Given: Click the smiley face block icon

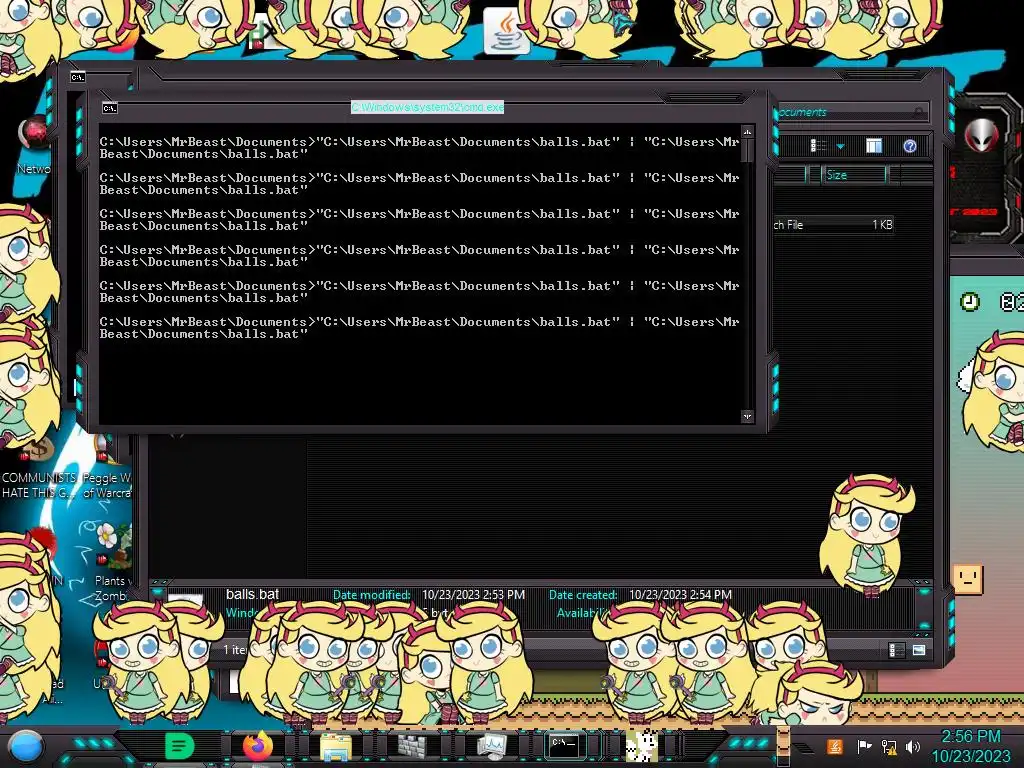Looking at the screenshot, I should tap(968, 579).
